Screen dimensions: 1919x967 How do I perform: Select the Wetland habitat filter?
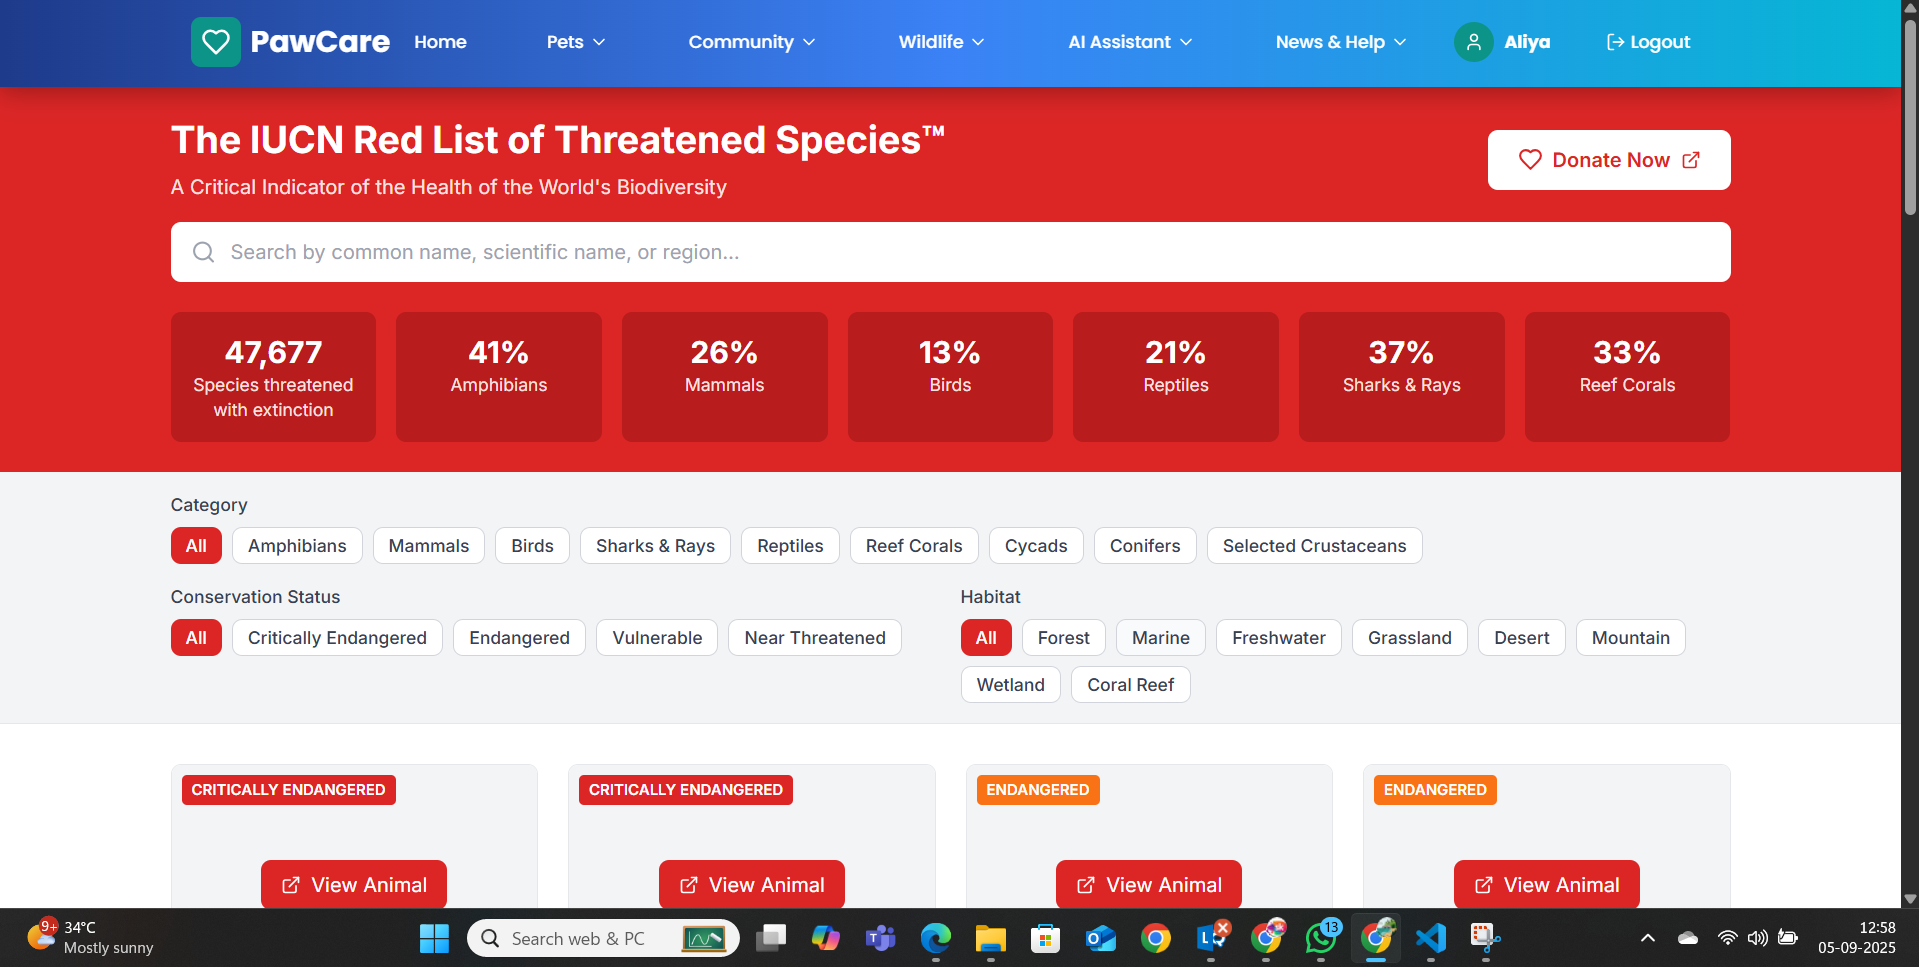(x=1011, y=685)
